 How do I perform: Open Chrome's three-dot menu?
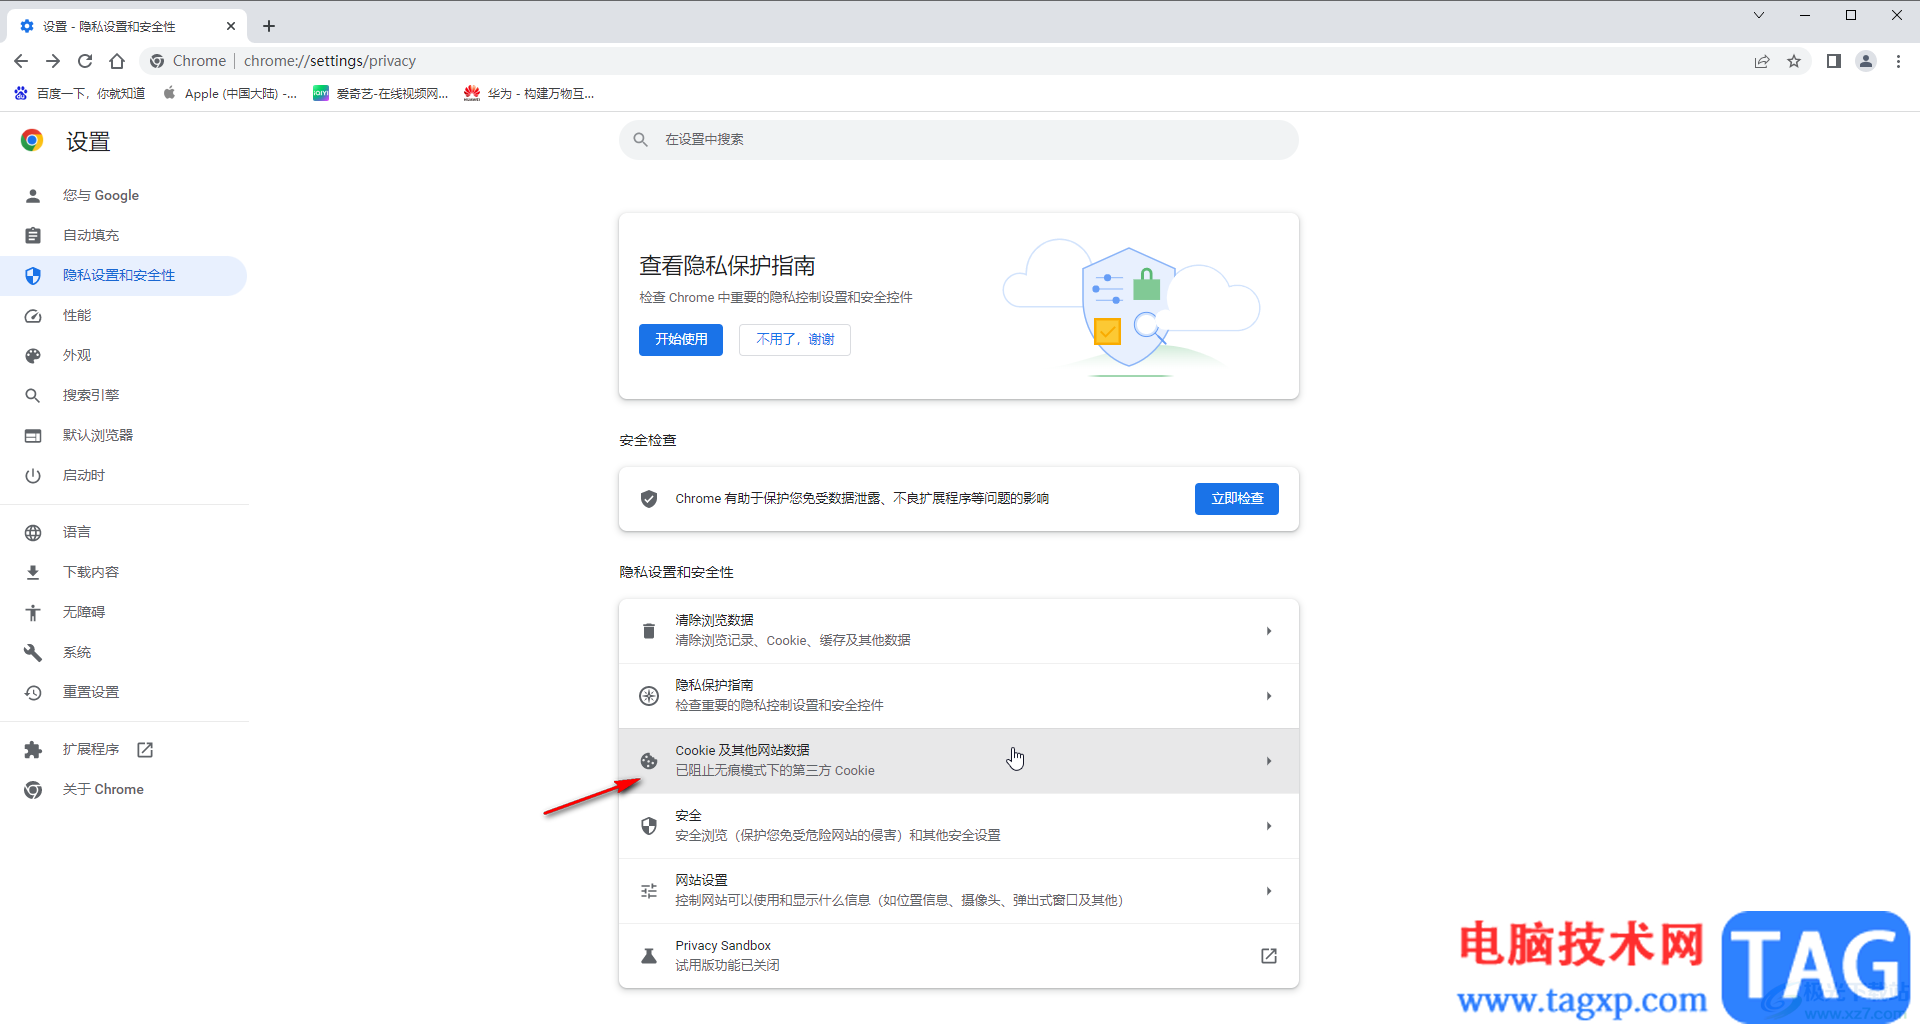[1898, 61]
